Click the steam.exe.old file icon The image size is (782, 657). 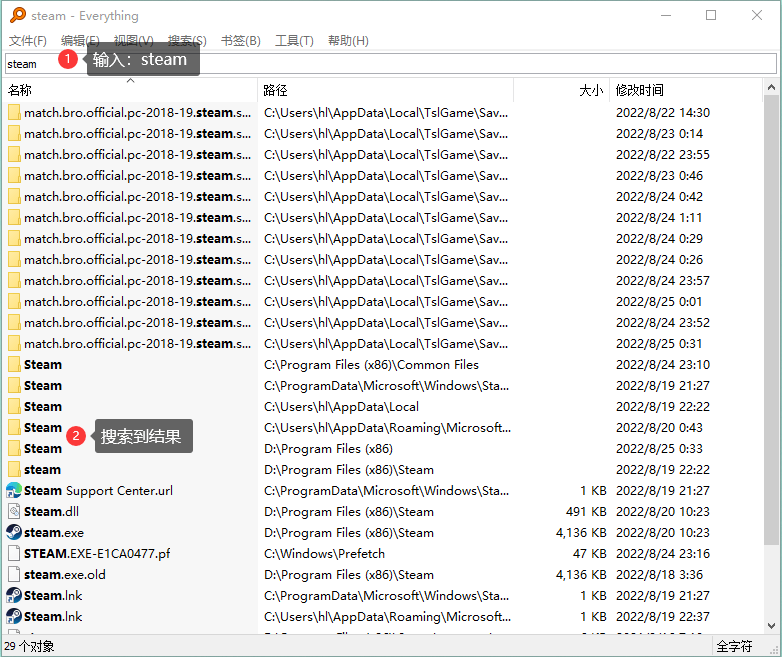tap(14, 574)
